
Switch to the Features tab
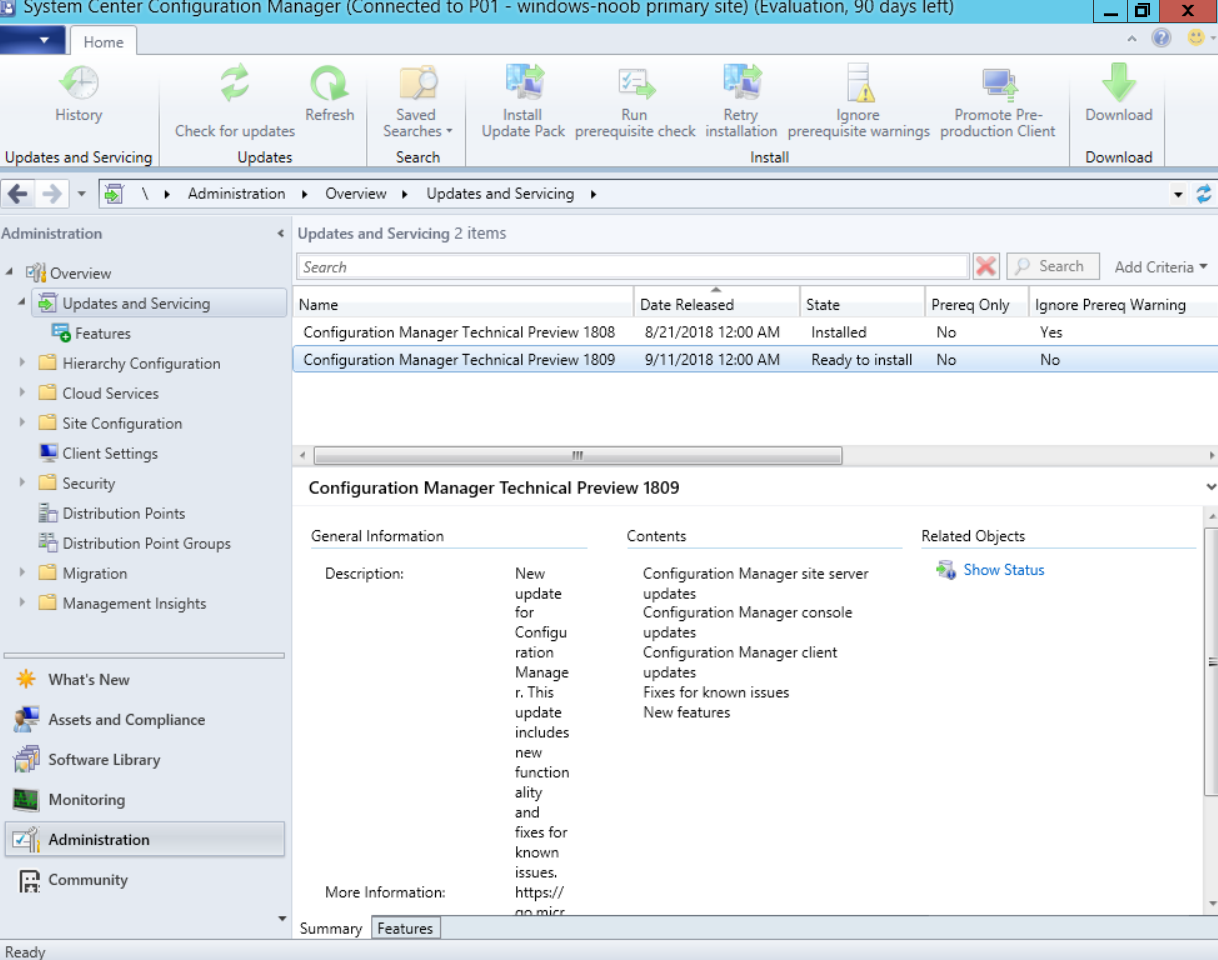click(405, 928)
